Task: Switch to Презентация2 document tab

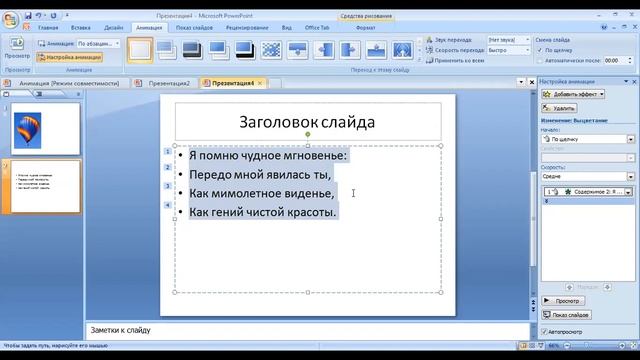Action: (165, 83)
